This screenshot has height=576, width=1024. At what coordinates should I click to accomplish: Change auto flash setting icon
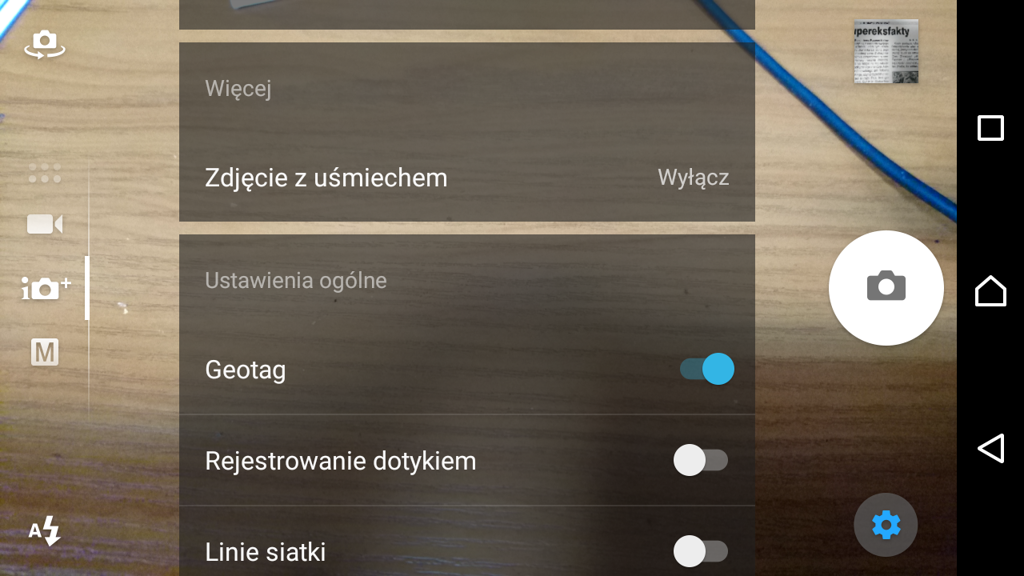click(x=44, y=530)
